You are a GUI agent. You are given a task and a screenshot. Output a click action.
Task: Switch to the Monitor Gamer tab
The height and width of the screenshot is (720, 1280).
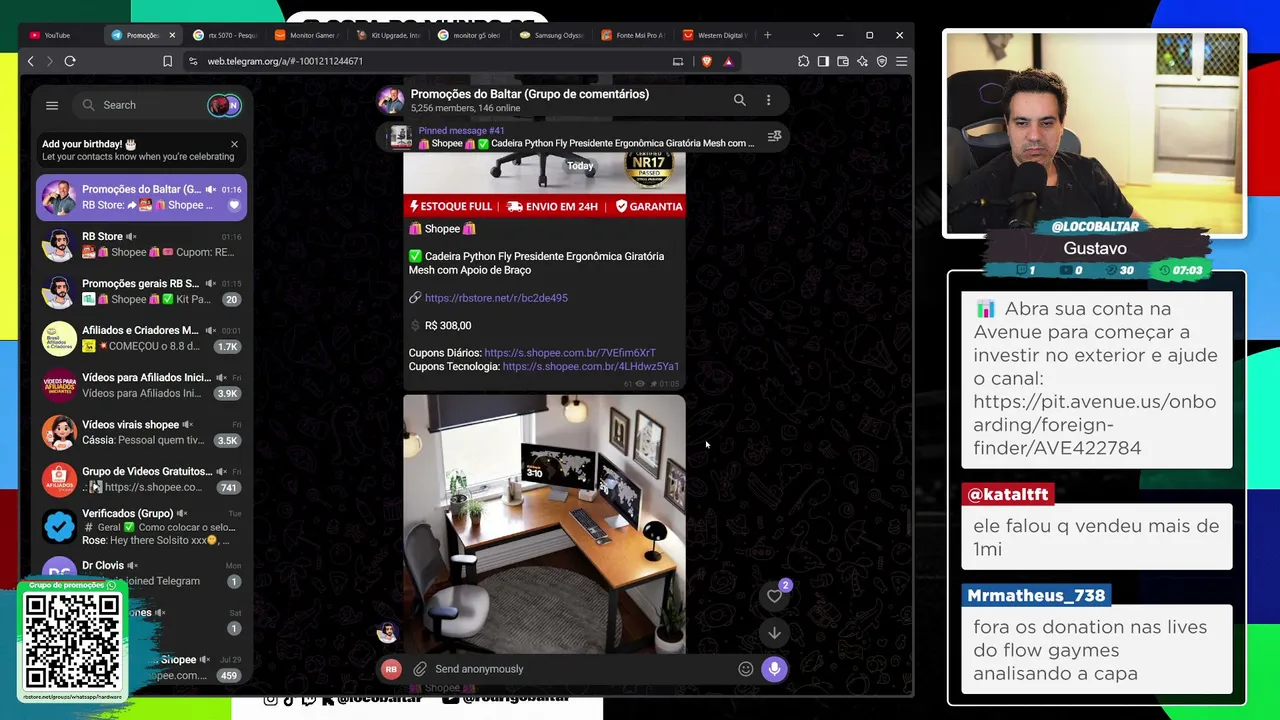308,35
